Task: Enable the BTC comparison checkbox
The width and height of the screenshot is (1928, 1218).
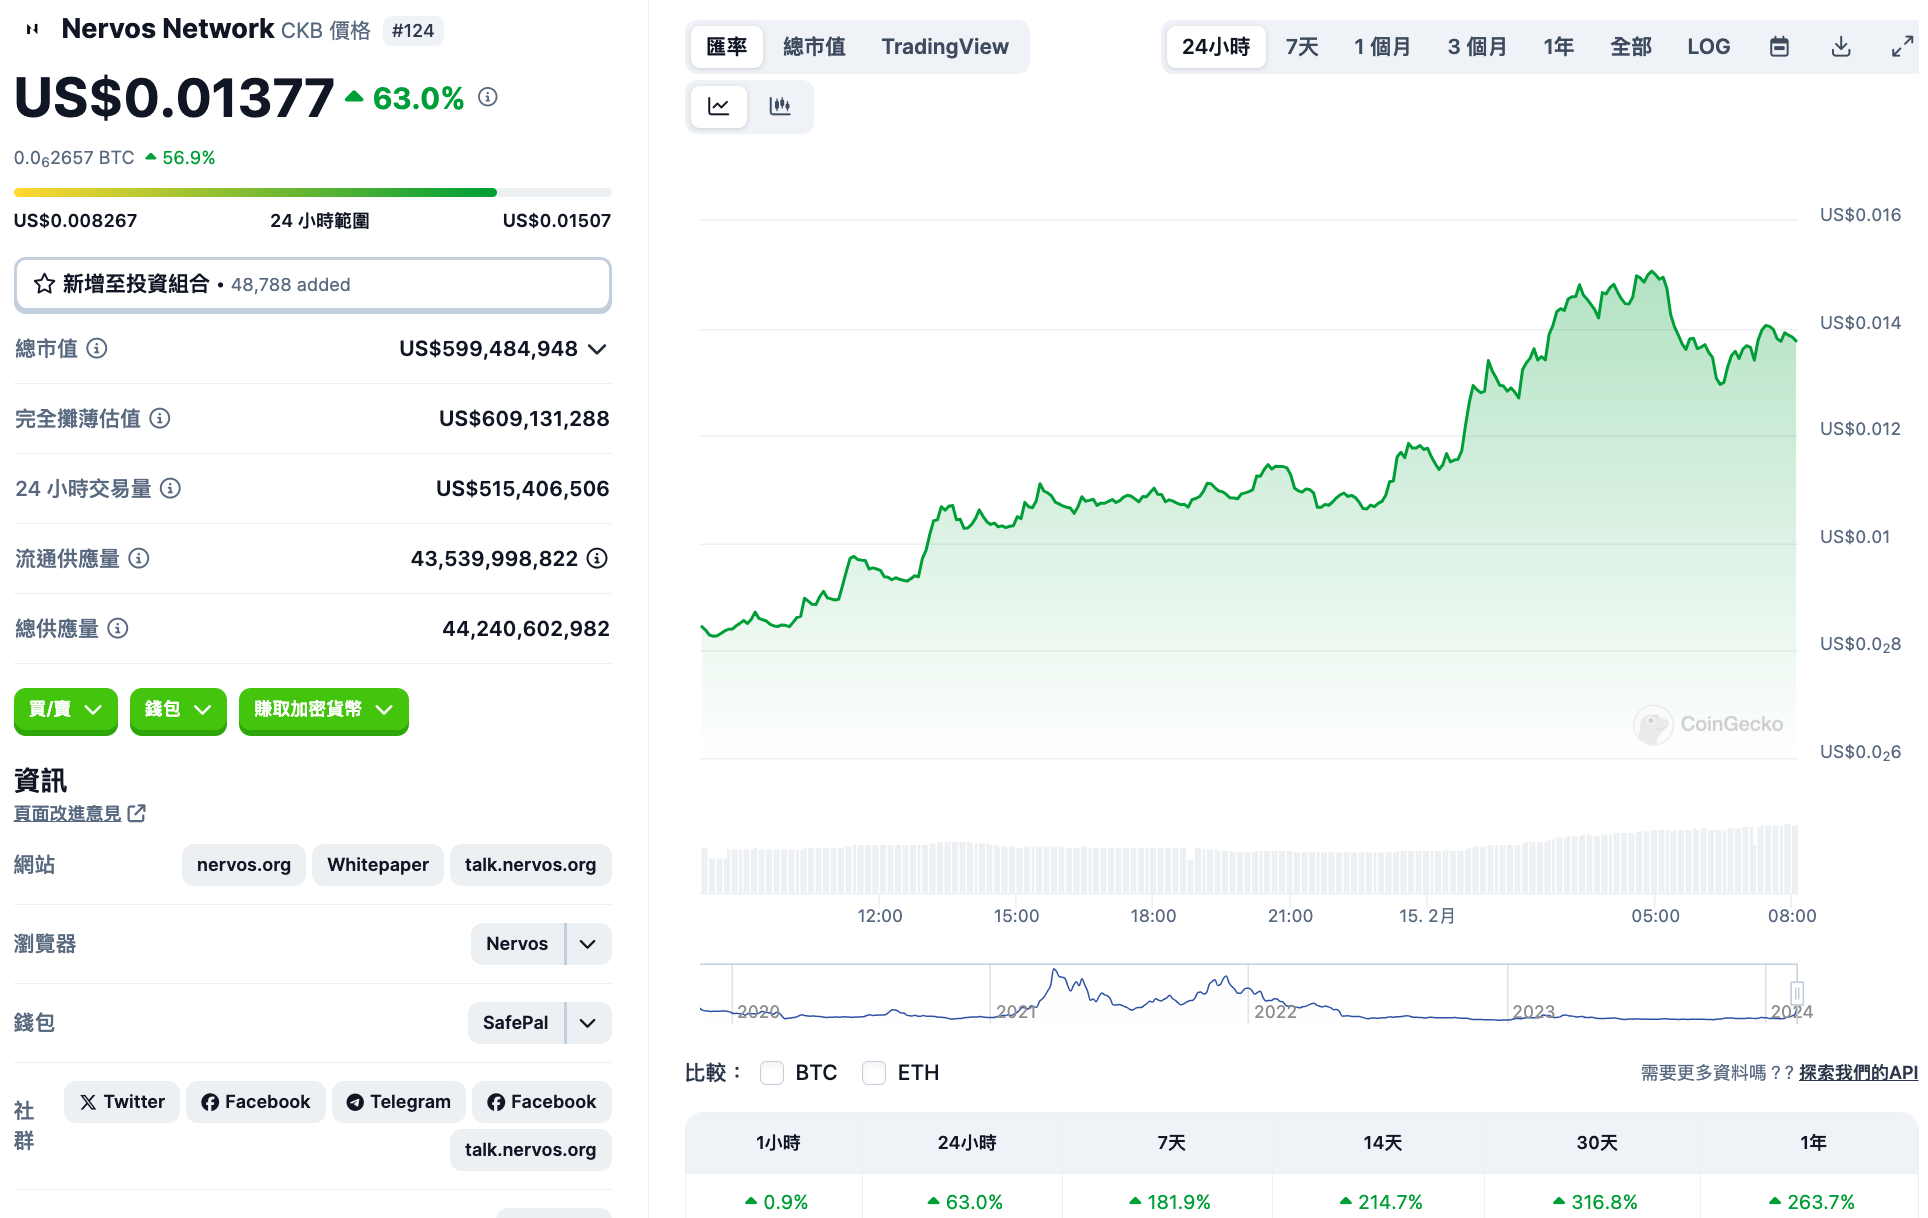Action: tap(772, 1073)
